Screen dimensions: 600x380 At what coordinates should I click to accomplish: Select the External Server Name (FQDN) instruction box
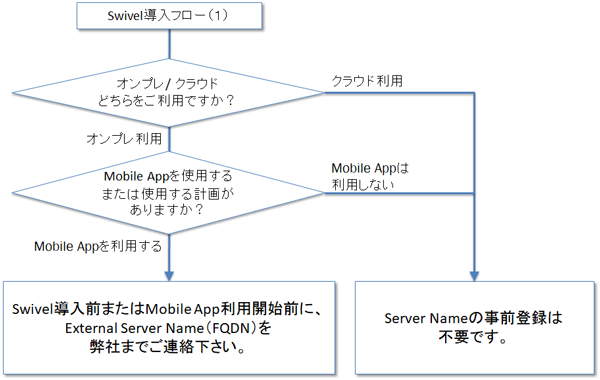pyautogui.click(x=169, y=328)
